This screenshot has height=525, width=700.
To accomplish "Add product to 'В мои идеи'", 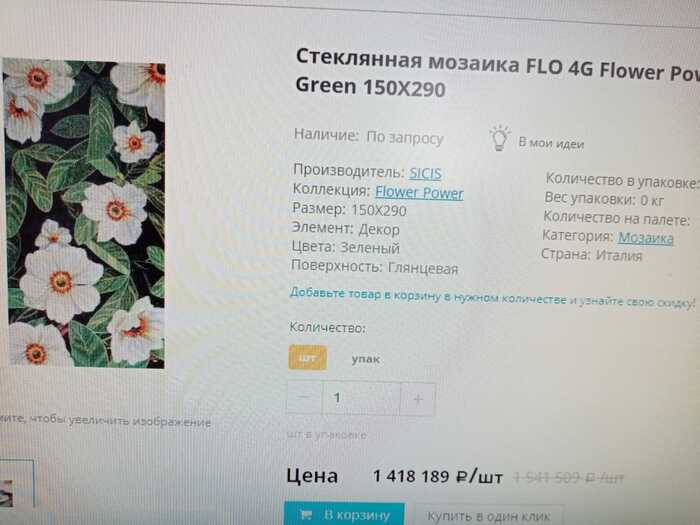I will click(551, 143).
